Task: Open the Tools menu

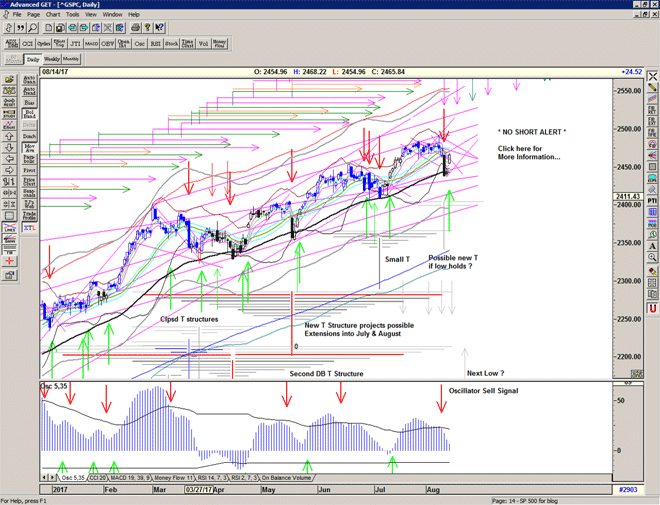Action: click(72, 15)
